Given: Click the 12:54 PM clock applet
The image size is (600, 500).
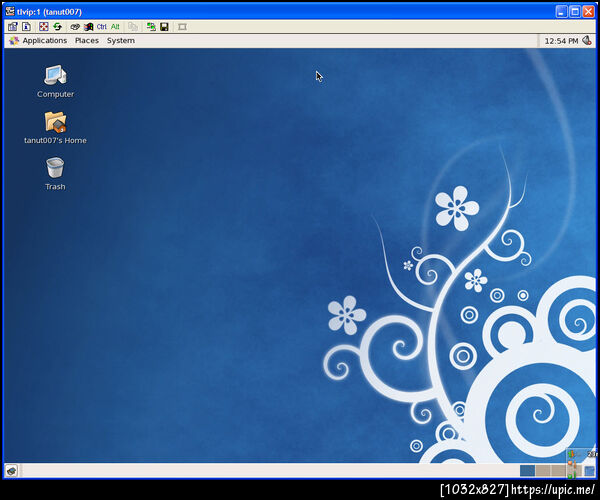Looking at the screenshot, I should click(x=561, y=41).
